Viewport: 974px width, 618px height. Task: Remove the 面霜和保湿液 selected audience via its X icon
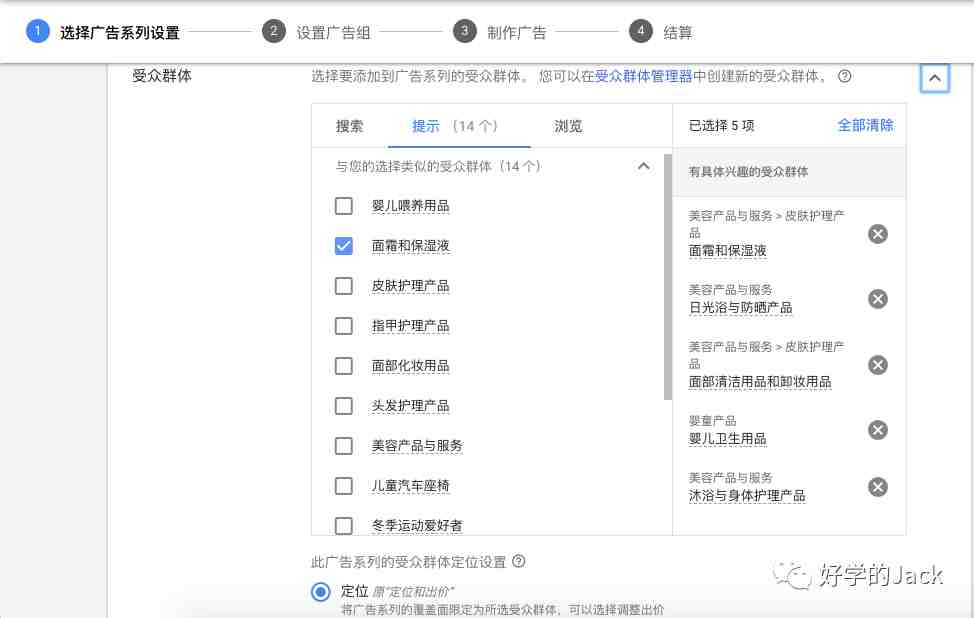tap(877, 234)
